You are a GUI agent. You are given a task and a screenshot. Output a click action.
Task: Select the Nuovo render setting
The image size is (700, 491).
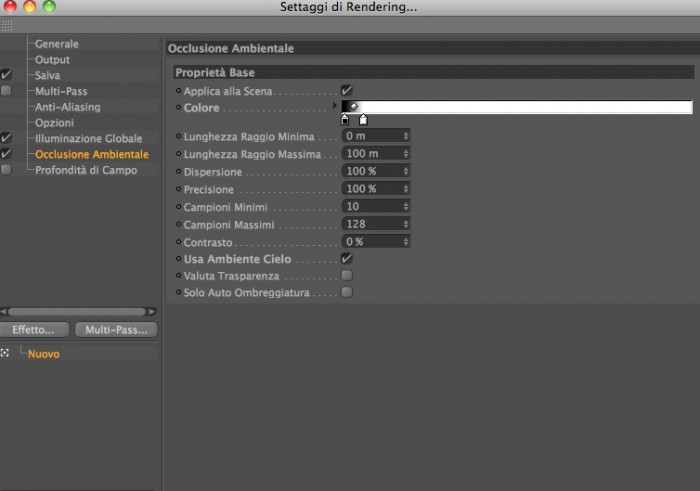click(43, 354)
